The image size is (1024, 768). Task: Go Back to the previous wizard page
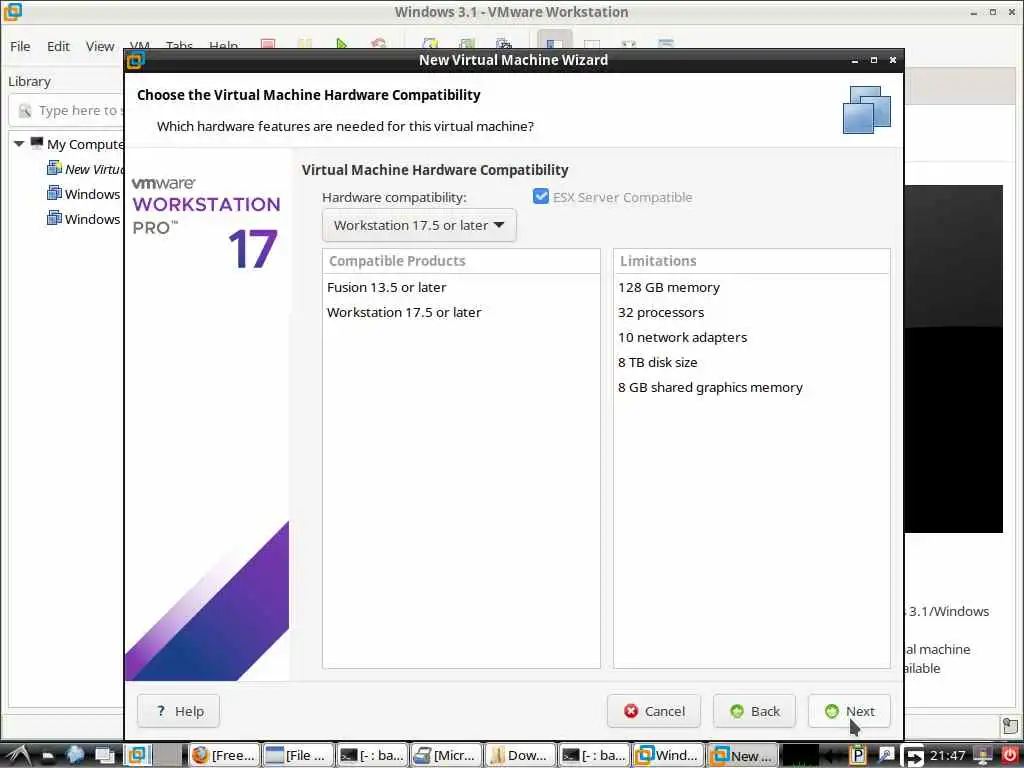coord(754,711)
